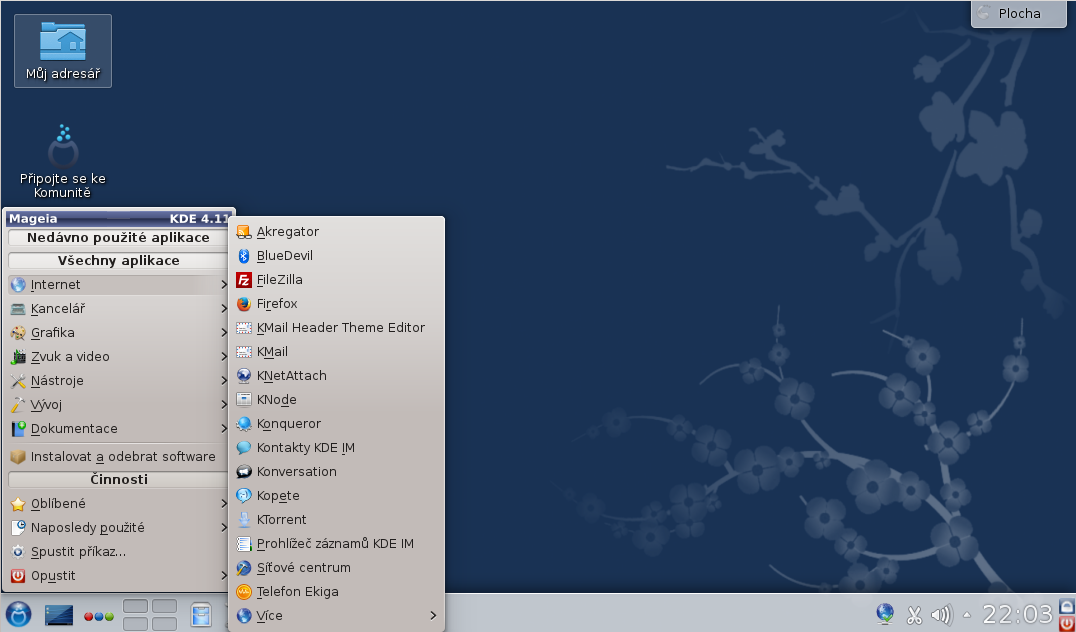Select the Připojte se ke Komunitě desktop icon
The height and width of the screenshot is (632, 1076).
(63, 162)
